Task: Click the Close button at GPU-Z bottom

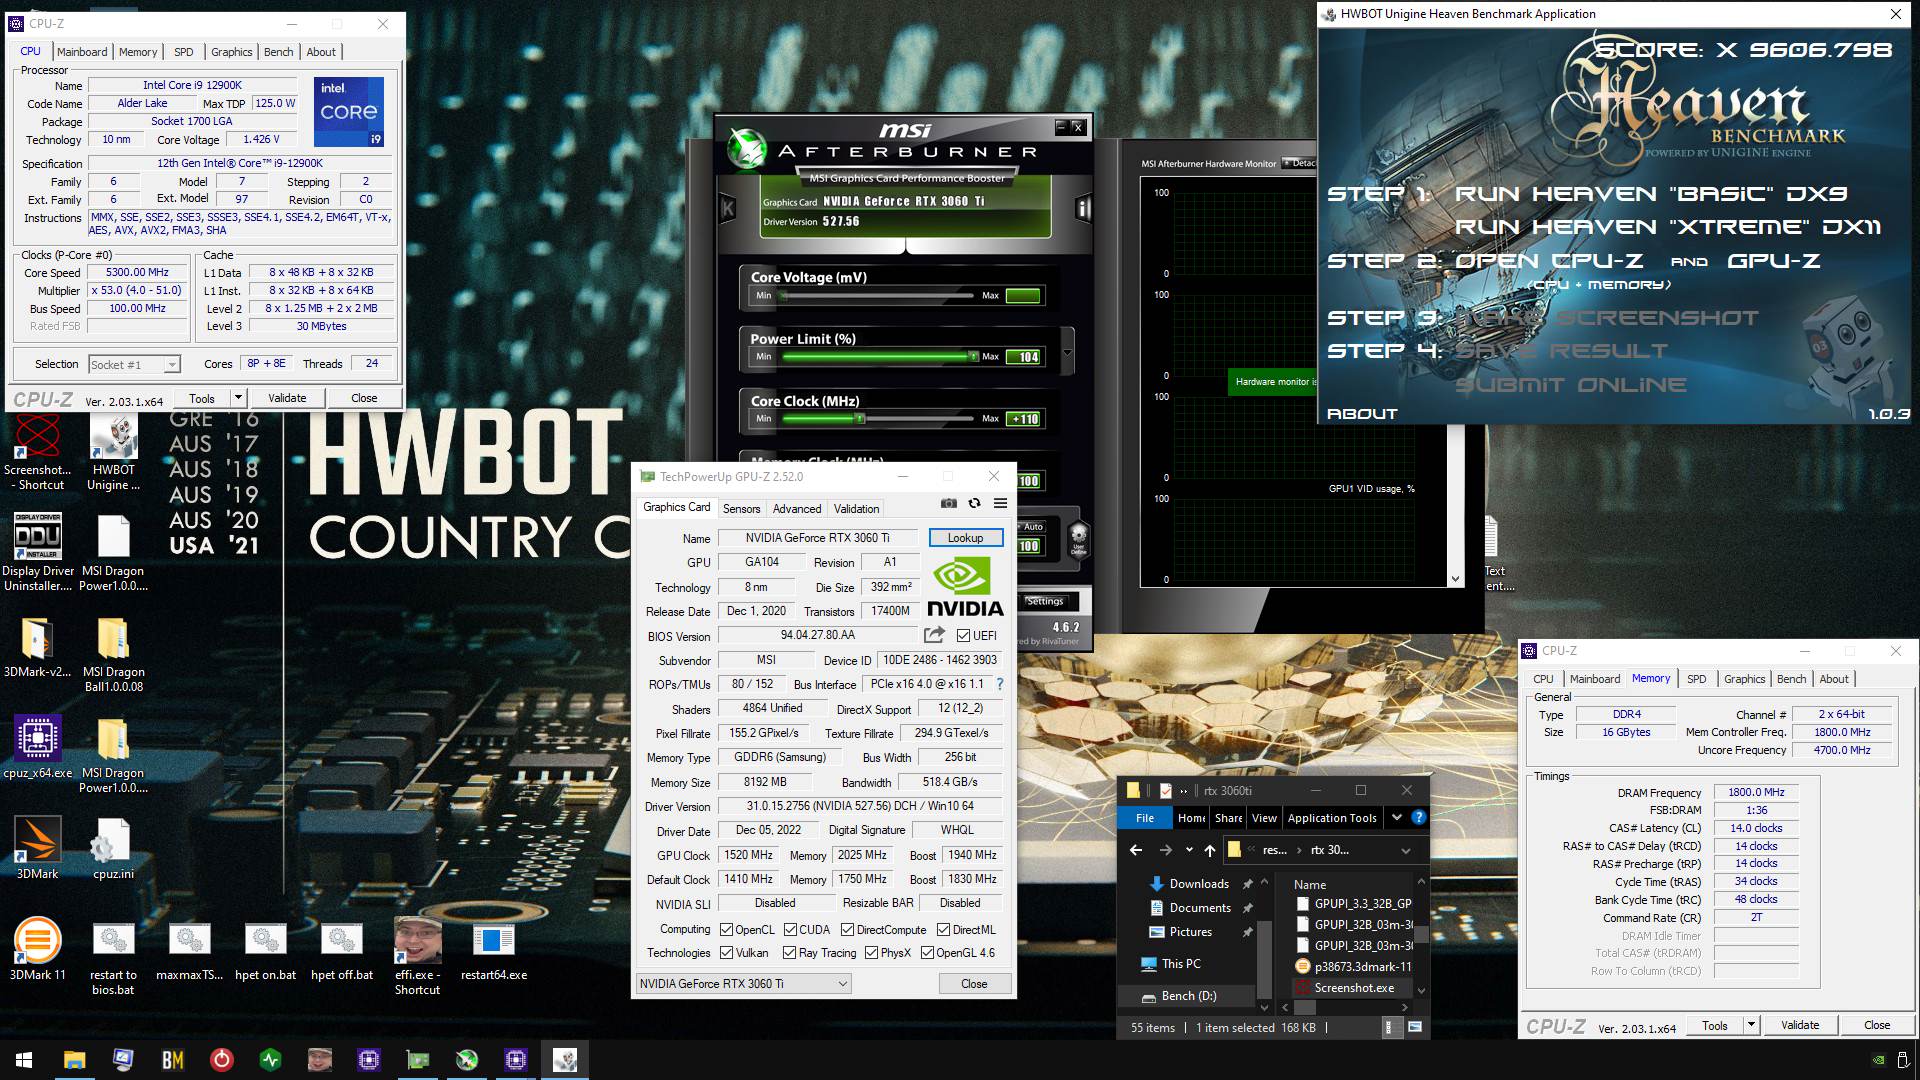Action: (974, 984)
